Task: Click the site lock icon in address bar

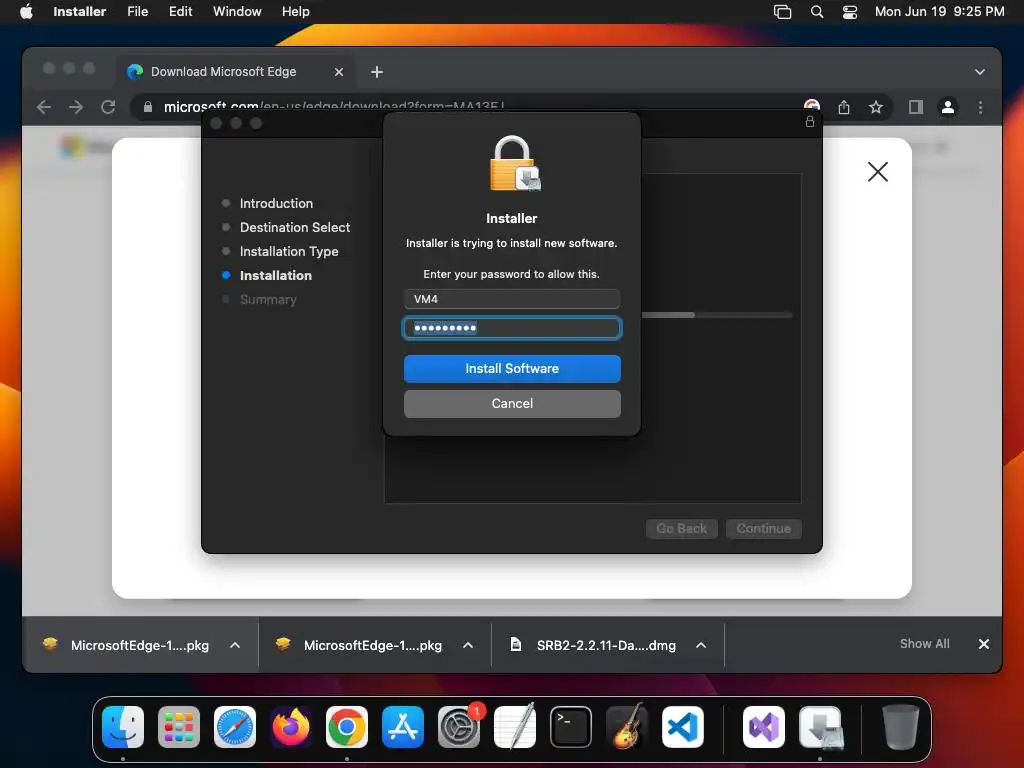Action: pos(148,107)
